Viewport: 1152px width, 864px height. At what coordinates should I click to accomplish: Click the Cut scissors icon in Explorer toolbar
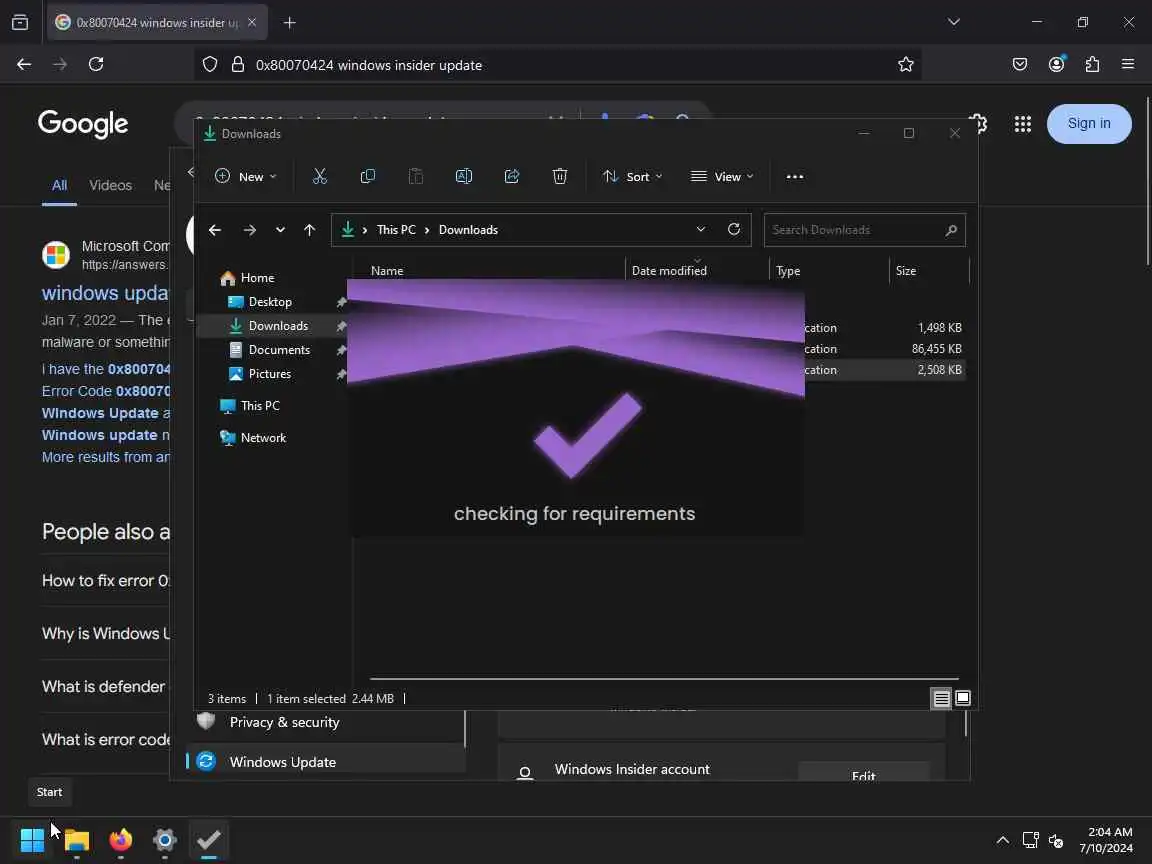[320, 176]
